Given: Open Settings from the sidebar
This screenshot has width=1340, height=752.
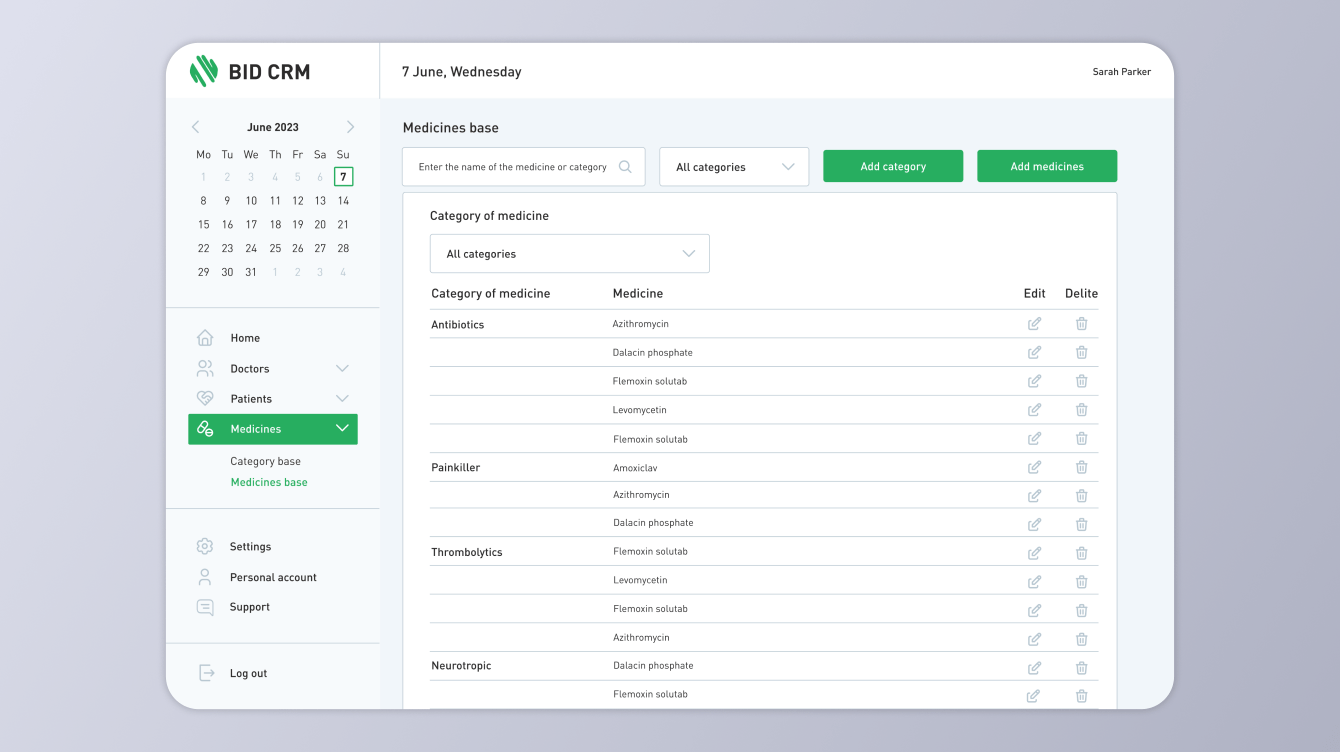Looking at the screenshot, I should tap(250, 547).
